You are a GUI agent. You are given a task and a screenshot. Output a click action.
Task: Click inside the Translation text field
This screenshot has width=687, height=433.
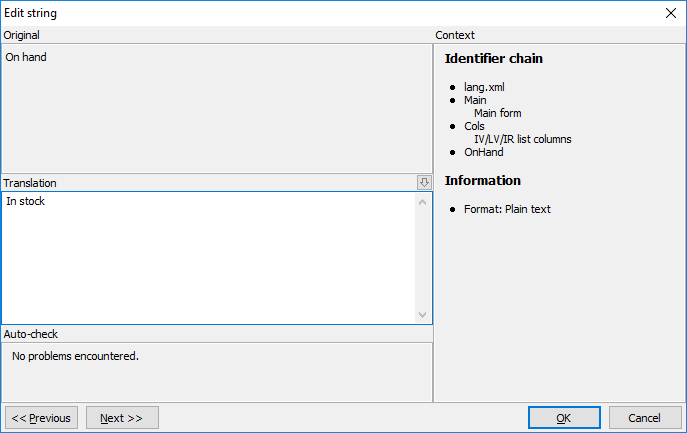pyautogui.click(x=200, y=260)
